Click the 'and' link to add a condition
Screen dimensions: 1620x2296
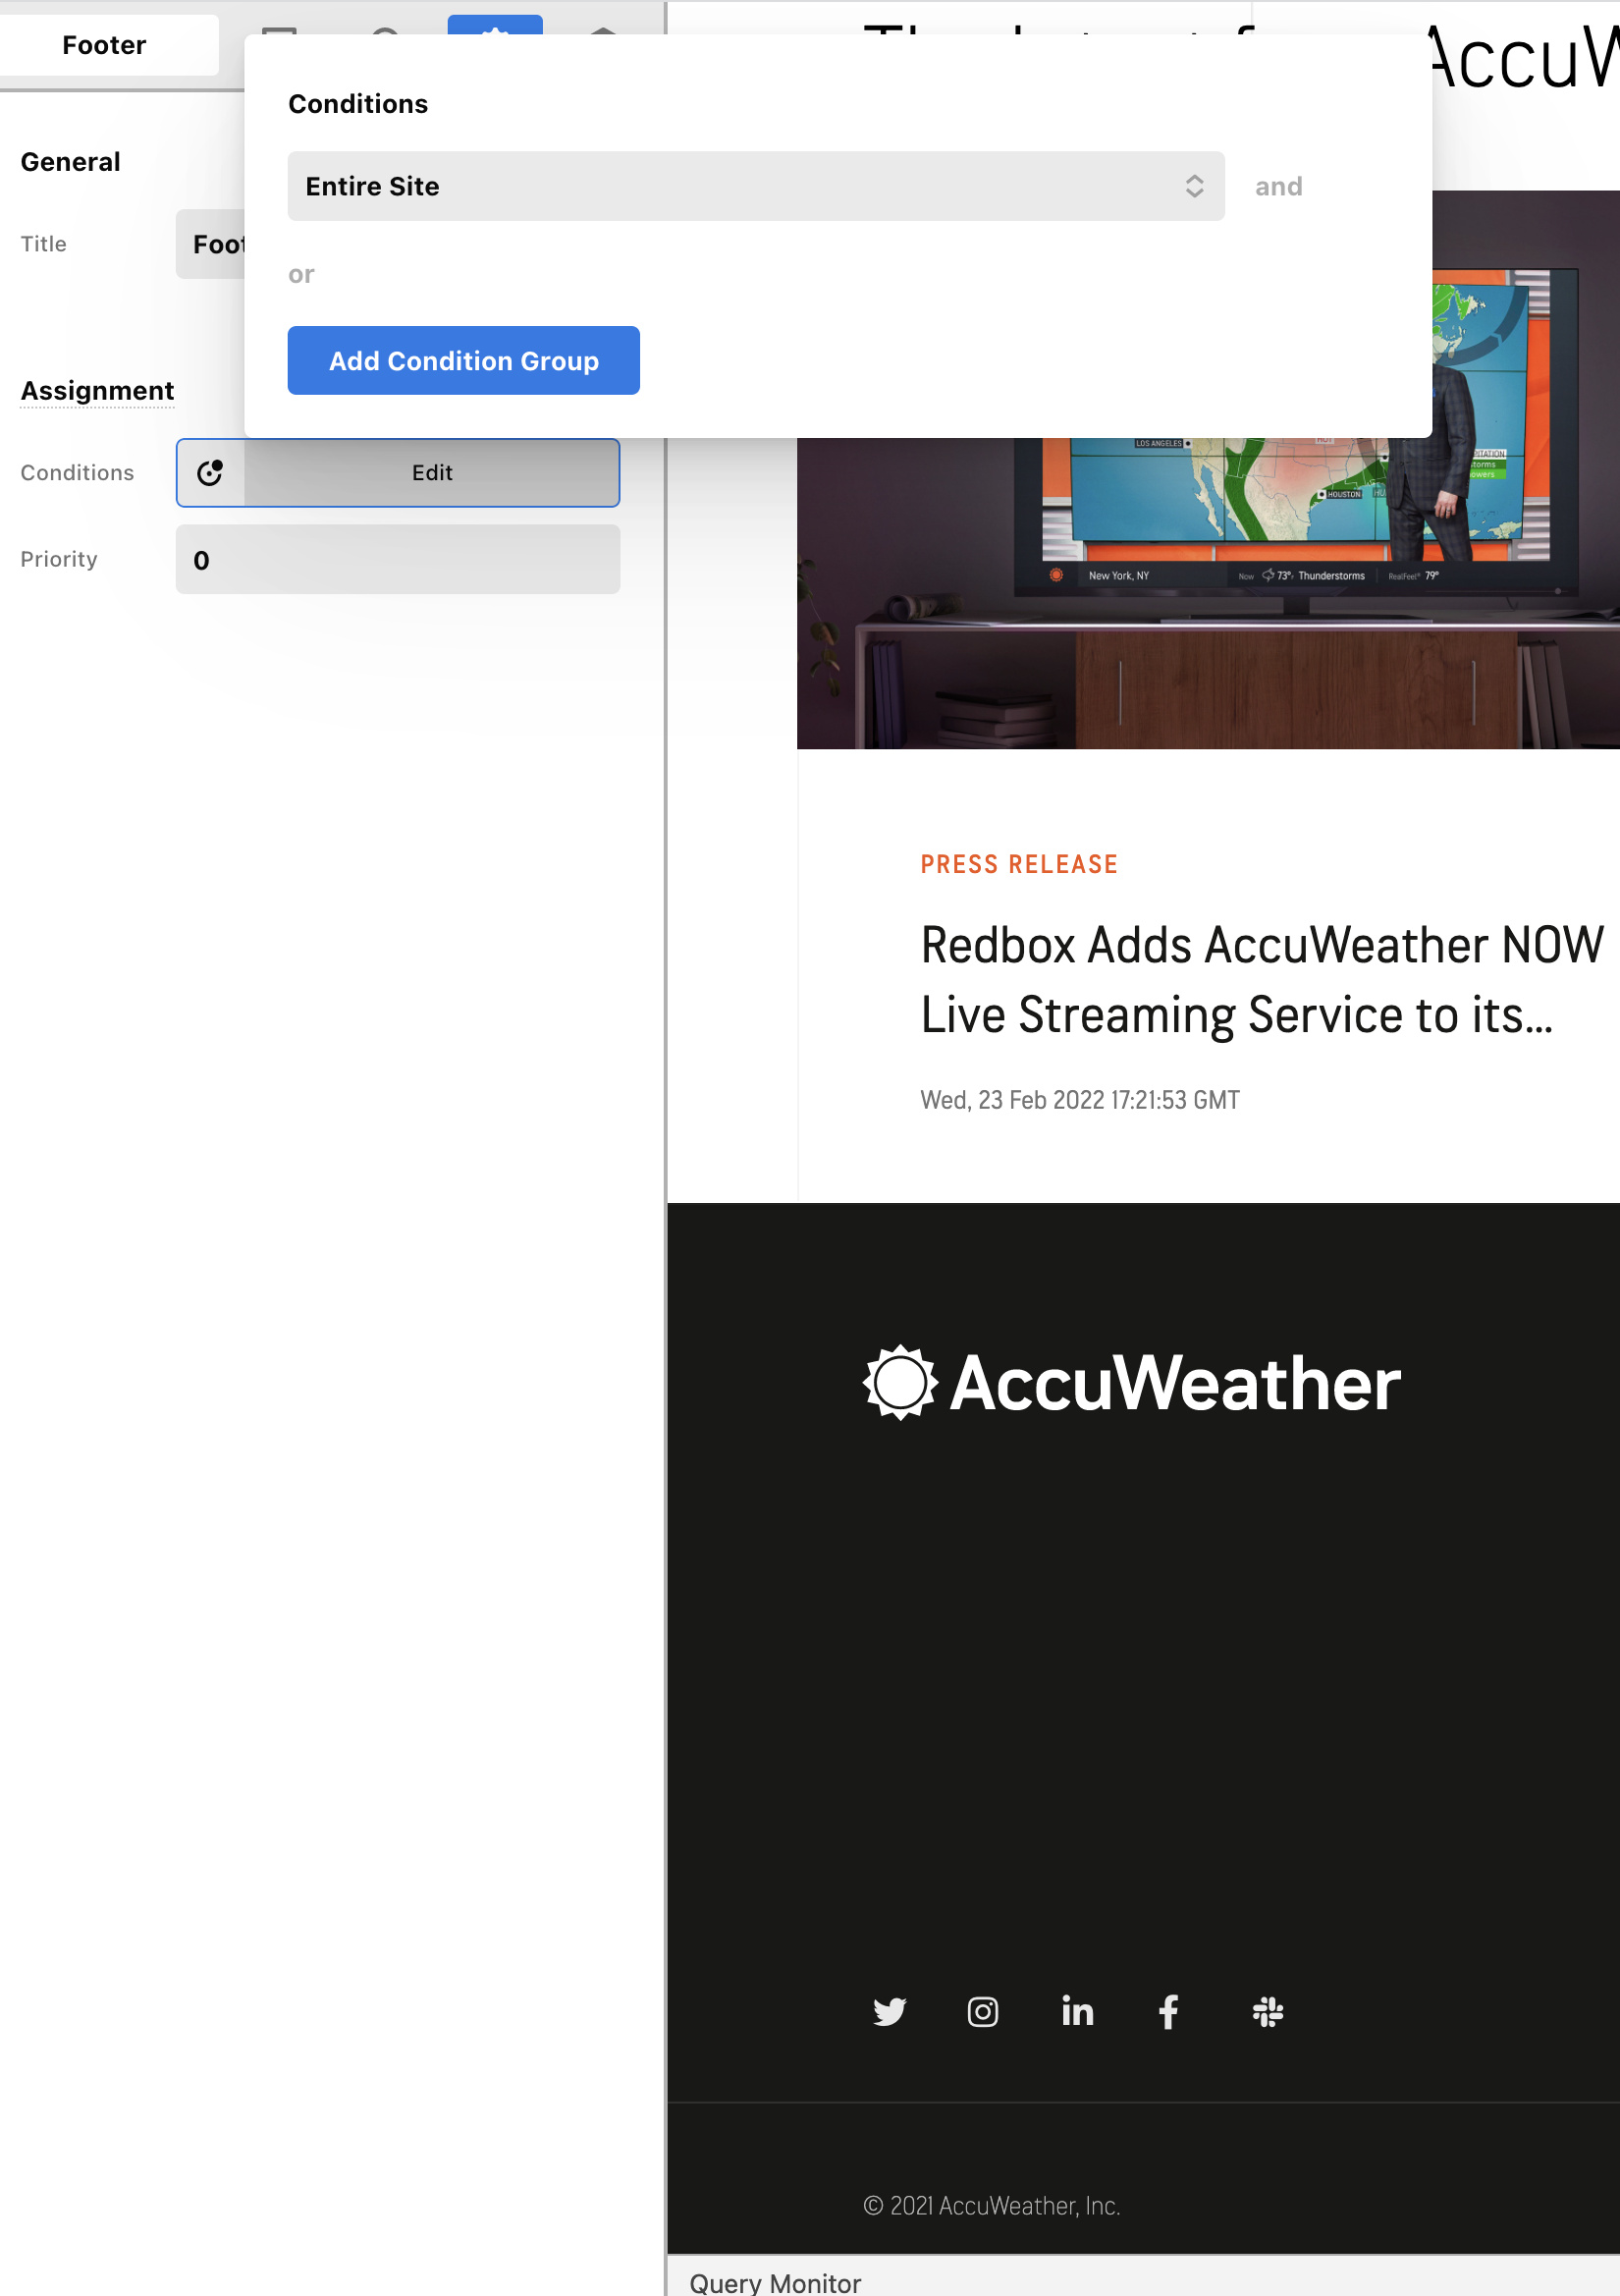pyautogui.click(x=1278, y=187)
